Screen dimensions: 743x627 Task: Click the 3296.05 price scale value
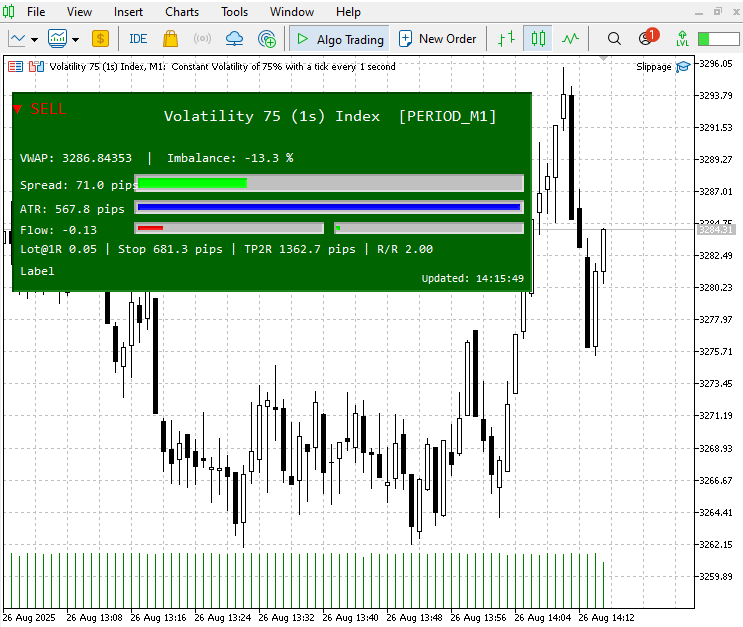[x=716, y=64]
